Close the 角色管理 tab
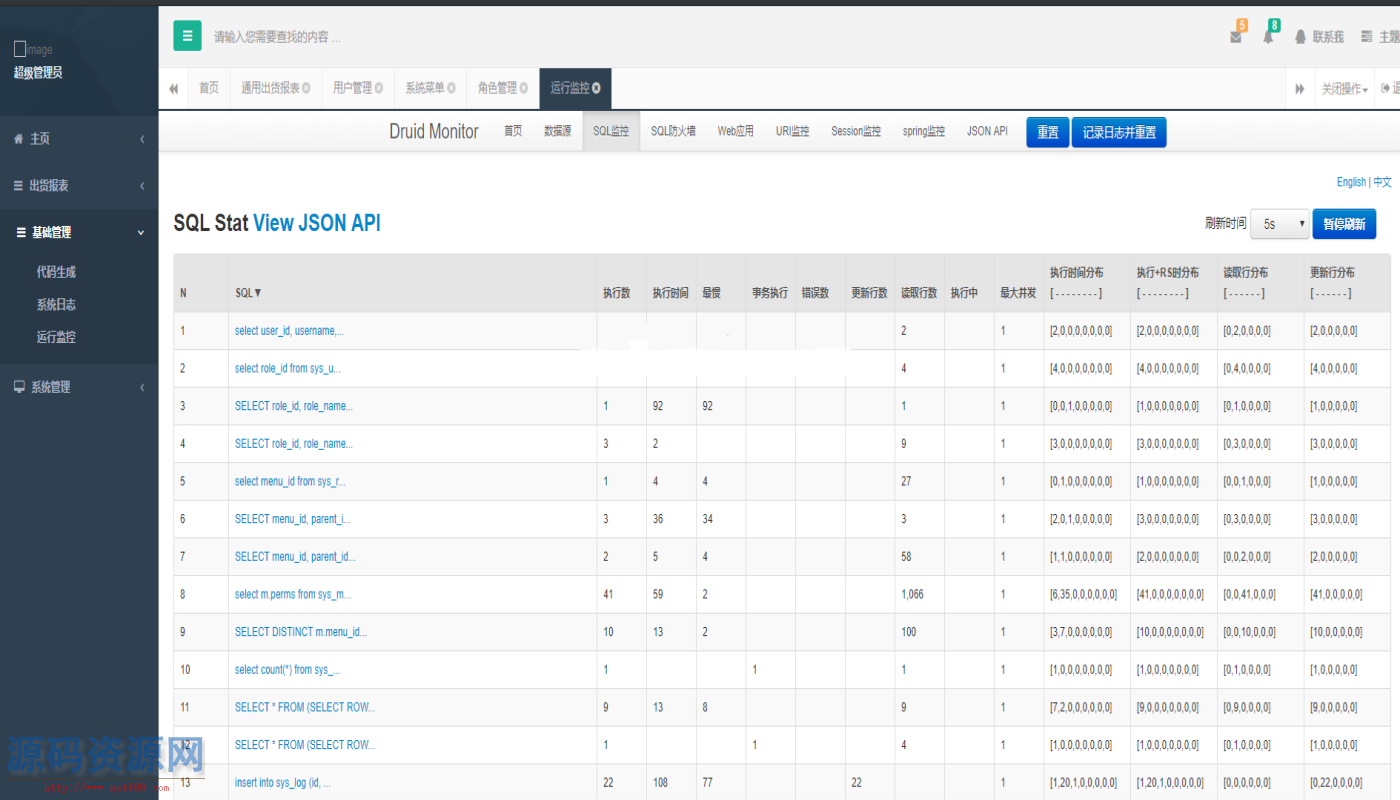1400x800 pixels. pyautogui.click(x=523, y=88)
